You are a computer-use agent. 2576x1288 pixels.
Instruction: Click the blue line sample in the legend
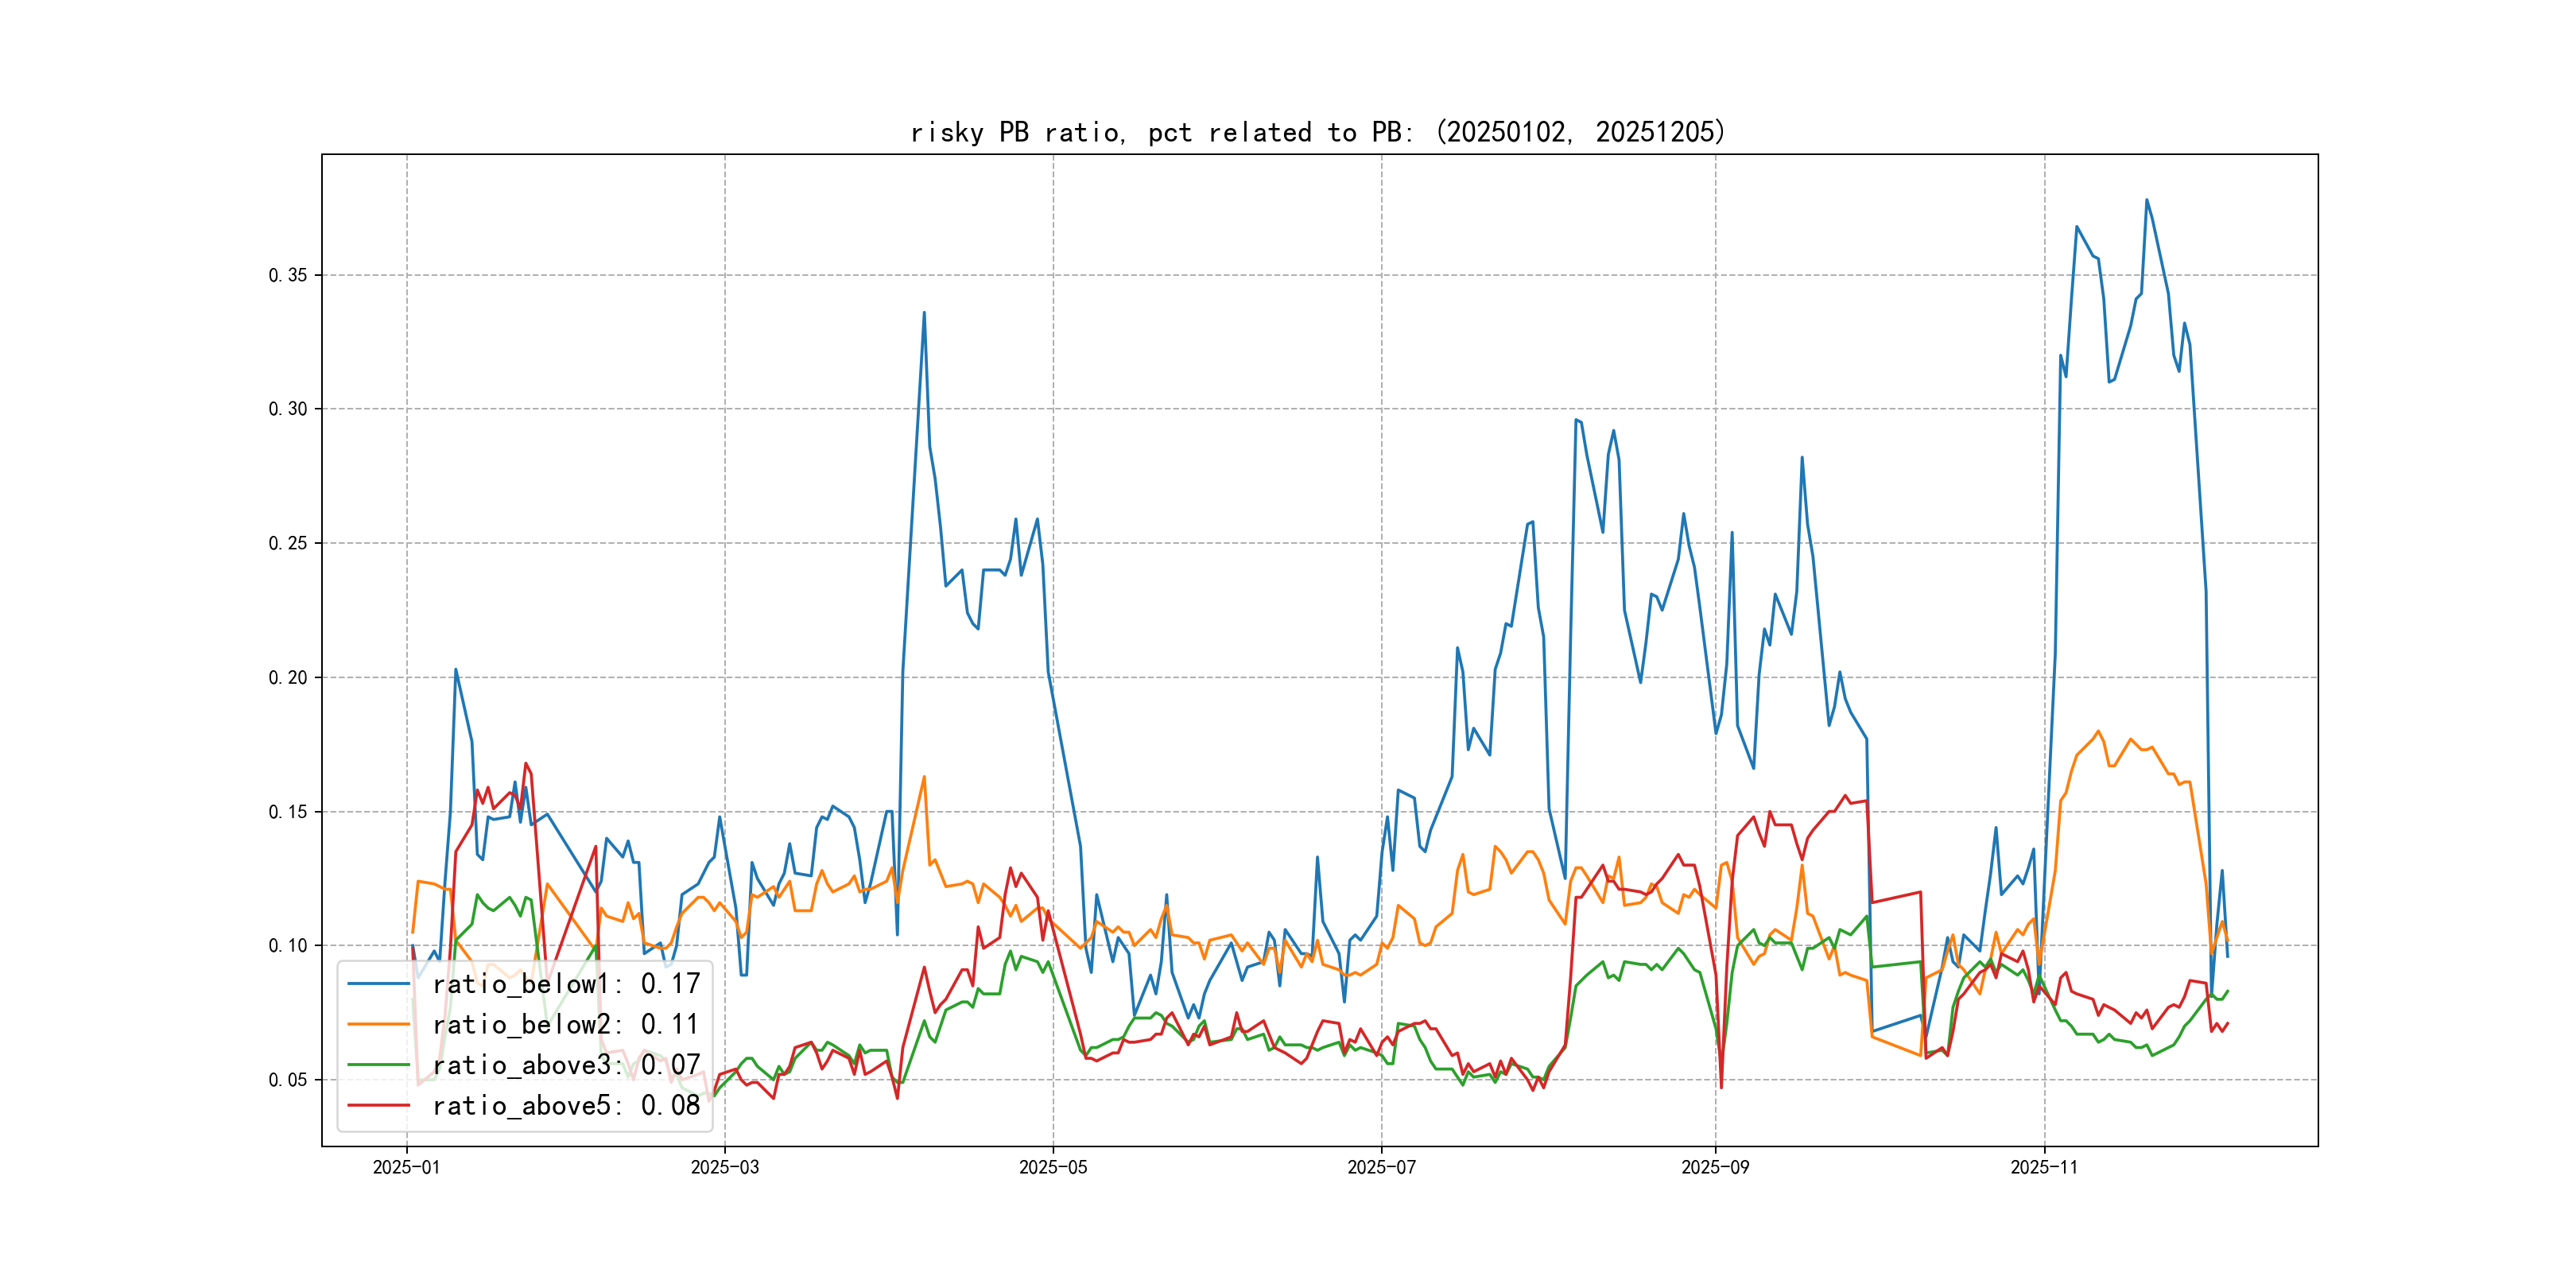pyautogui.click(x=378, y=984)
